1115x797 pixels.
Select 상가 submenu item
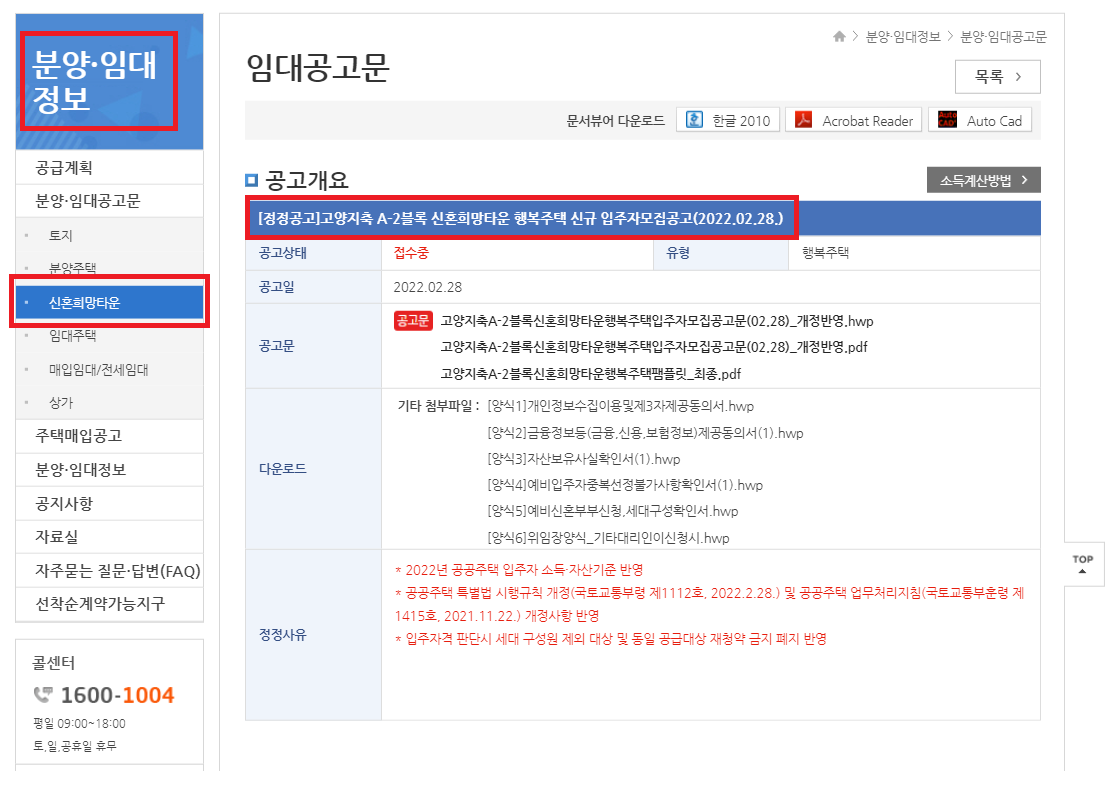tap(110, 402)
